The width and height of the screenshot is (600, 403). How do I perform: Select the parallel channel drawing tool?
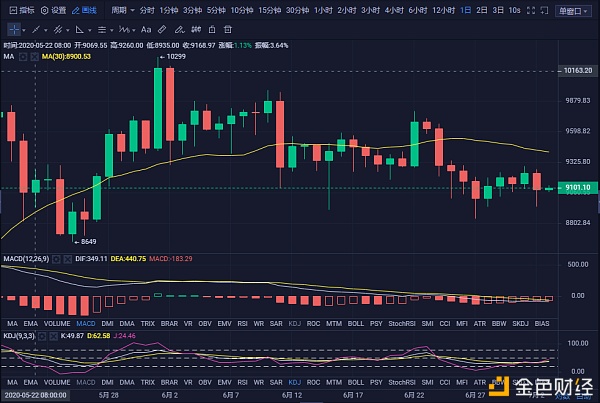tap(58, 29)
